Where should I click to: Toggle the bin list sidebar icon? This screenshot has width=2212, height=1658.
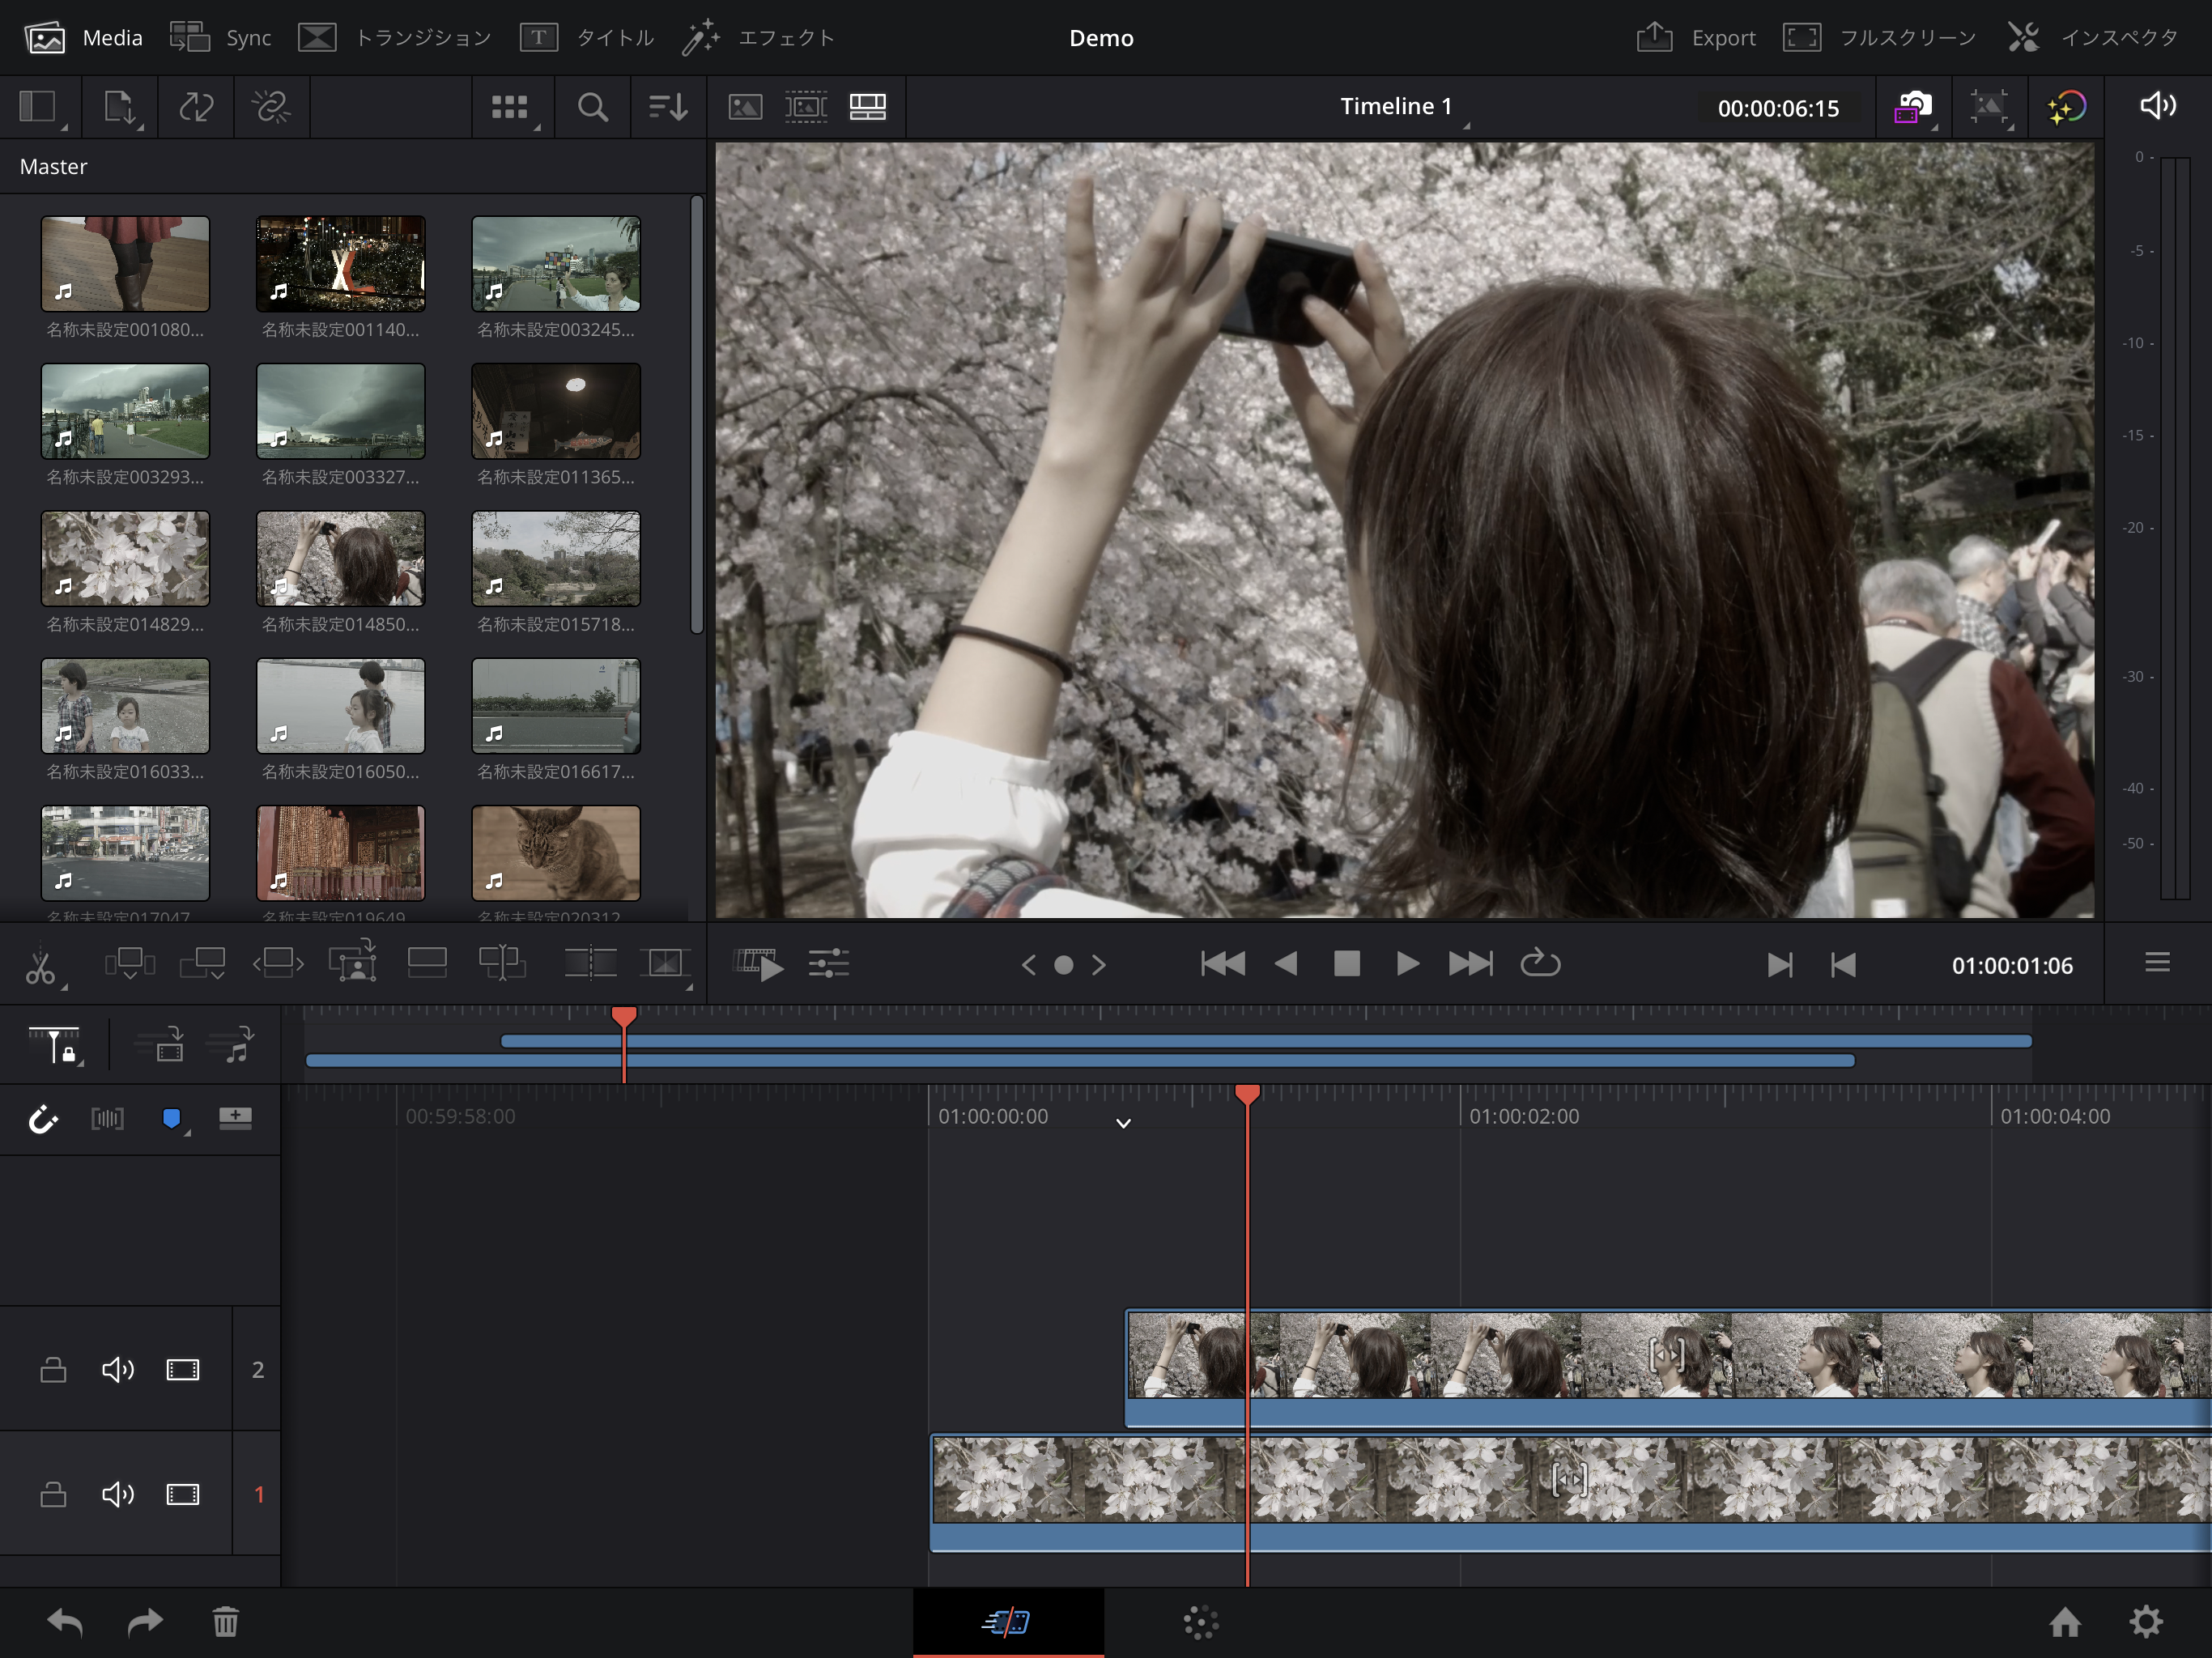pyautogui.click(x=40, y=107)
